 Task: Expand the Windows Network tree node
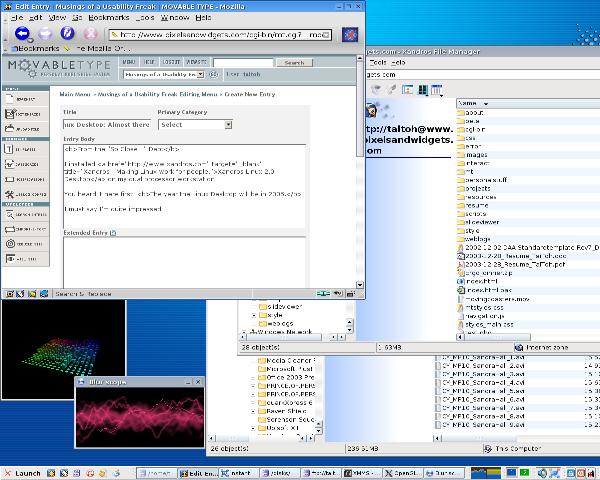pos(244,332)
